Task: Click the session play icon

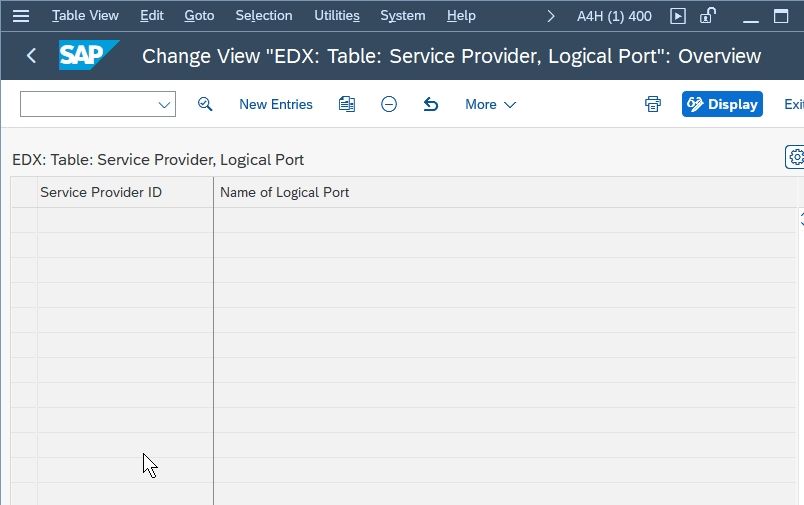Action: click(678, 16)
